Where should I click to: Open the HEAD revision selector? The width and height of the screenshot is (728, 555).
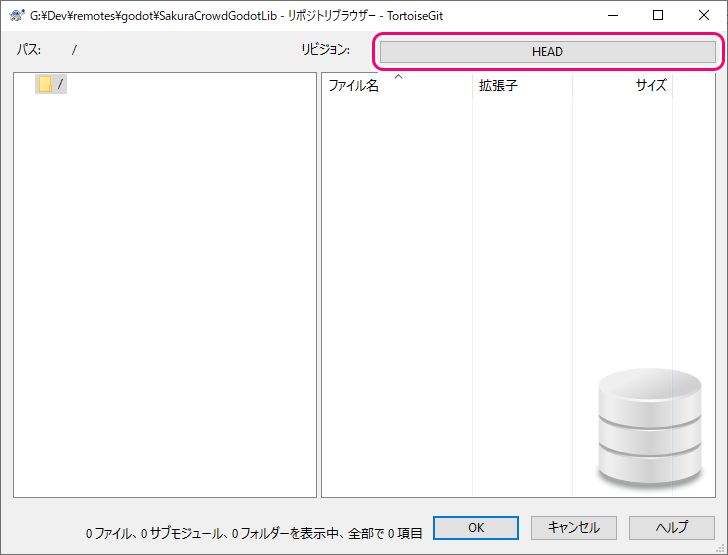(547, 51)
